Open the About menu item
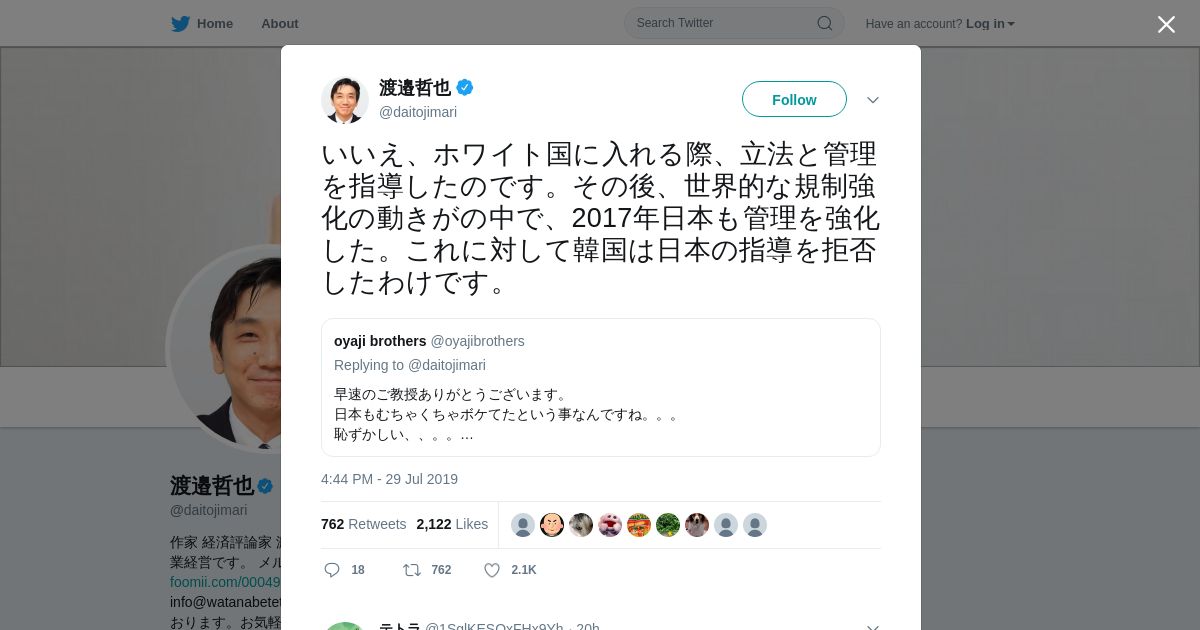The width and height of the screenshot is (1200, 630). click(279, 24)
